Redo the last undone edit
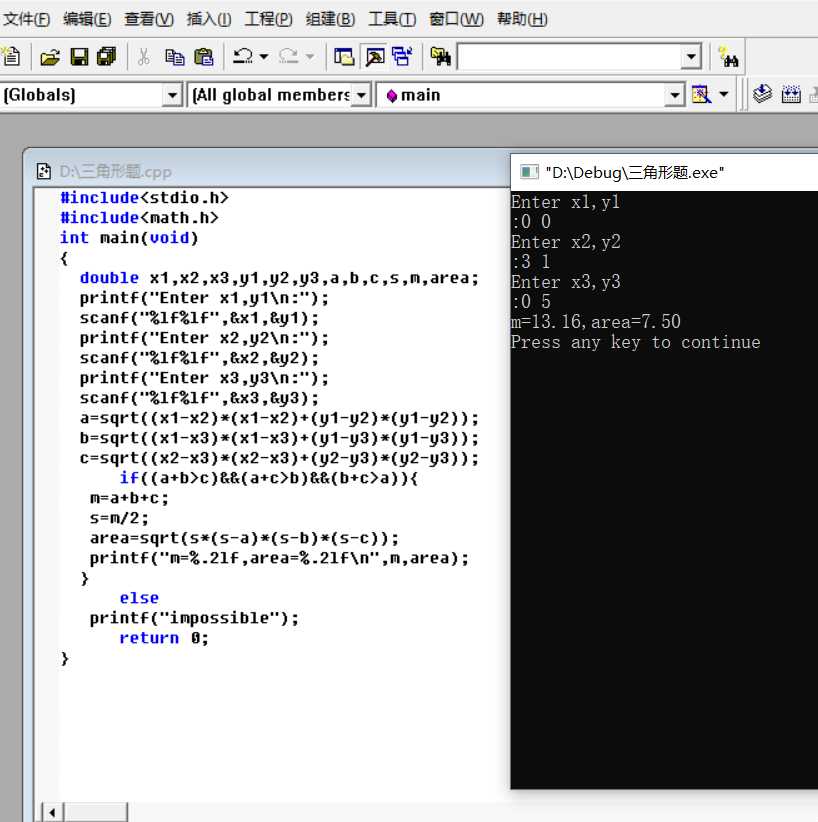Image resolution: width=818 pixels, height=822 pixels. [288, 56]
